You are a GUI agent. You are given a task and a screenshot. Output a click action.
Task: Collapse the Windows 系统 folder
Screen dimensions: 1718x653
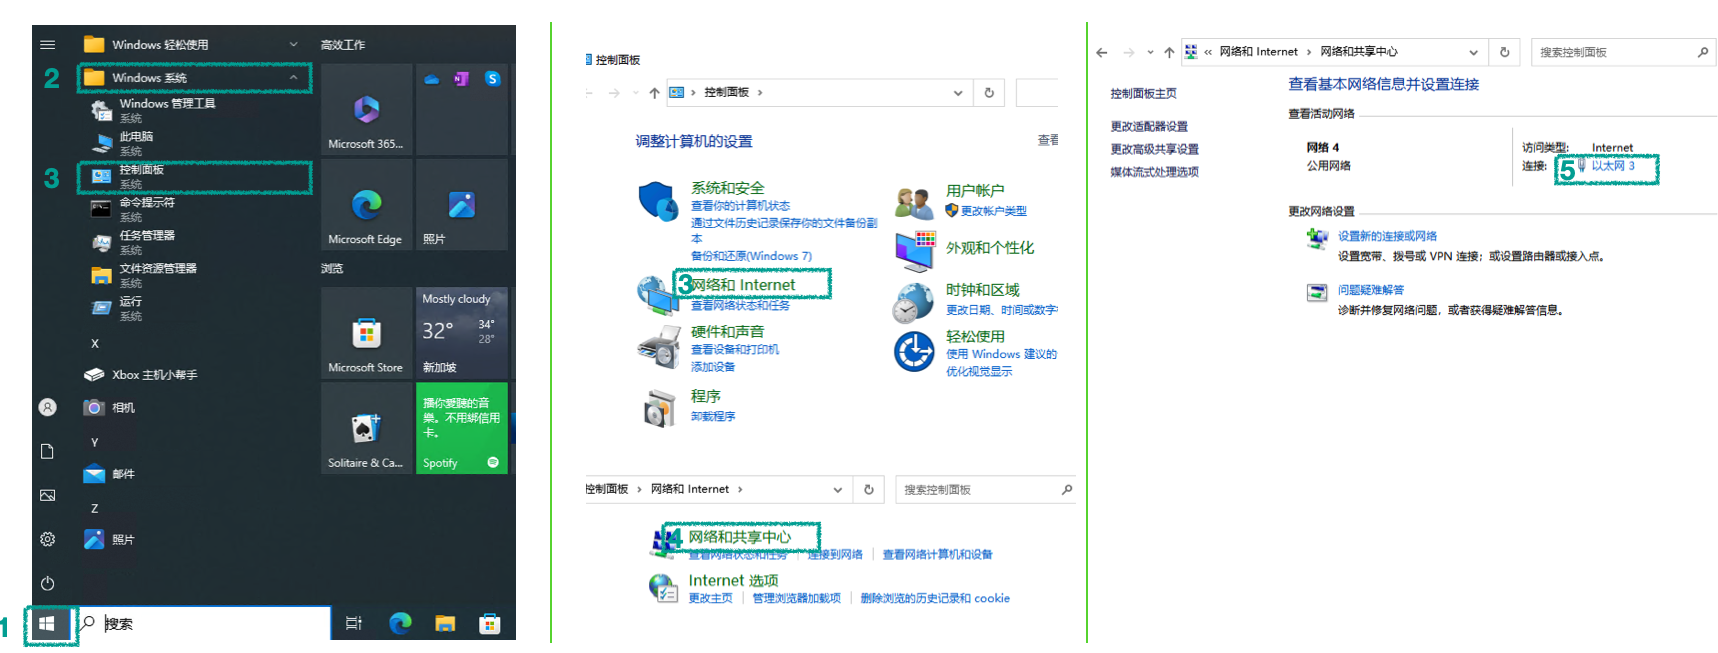click(x=293, y=78)
